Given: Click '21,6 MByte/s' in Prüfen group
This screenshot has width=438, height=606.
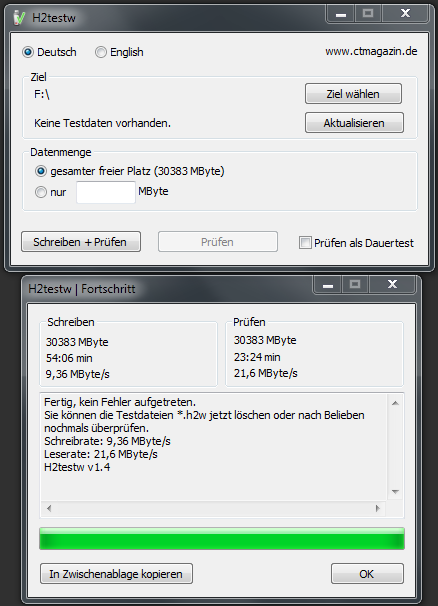Looking at the screenshot, I should pyautogui.click(x=266, y=373).
